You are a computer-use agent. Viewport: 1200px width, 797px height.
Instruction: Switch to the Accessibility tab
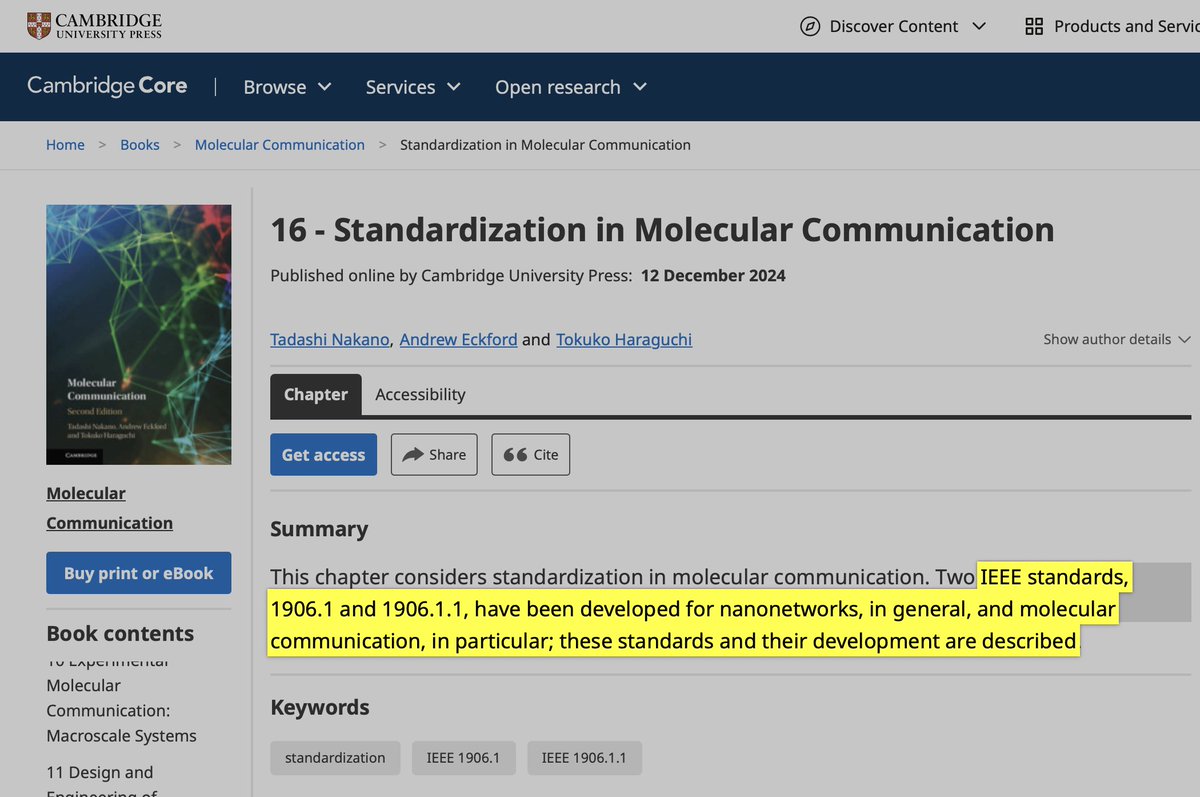click(420, 395)
